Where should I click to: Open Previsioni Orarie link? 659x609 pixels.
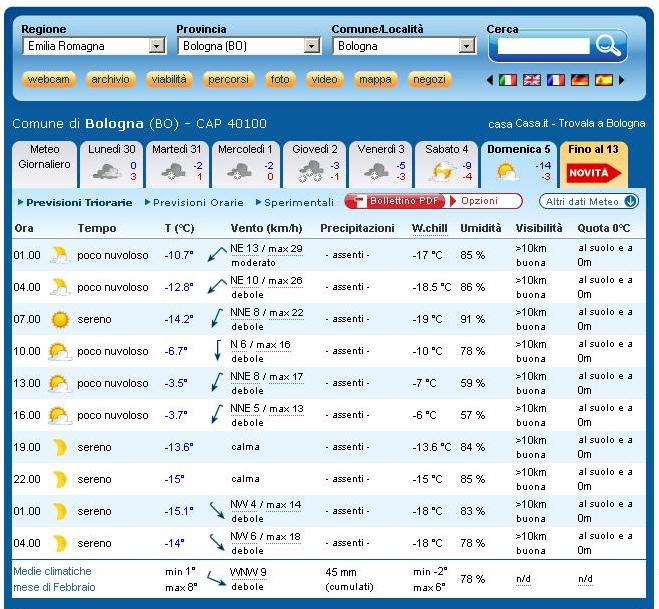coord(198,202)
